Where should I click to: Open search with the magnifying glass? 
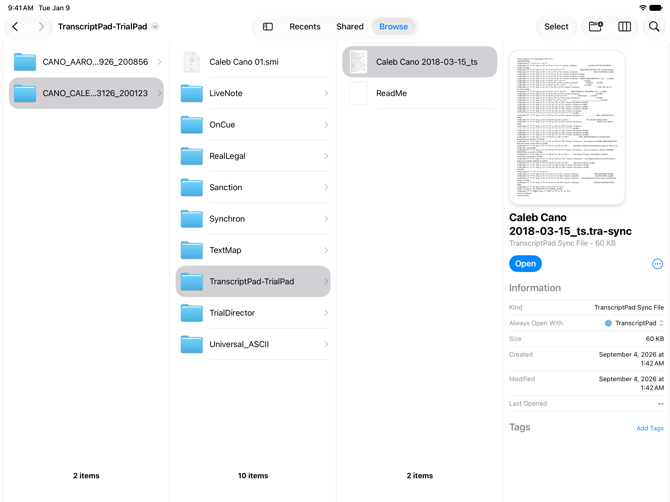654,26
